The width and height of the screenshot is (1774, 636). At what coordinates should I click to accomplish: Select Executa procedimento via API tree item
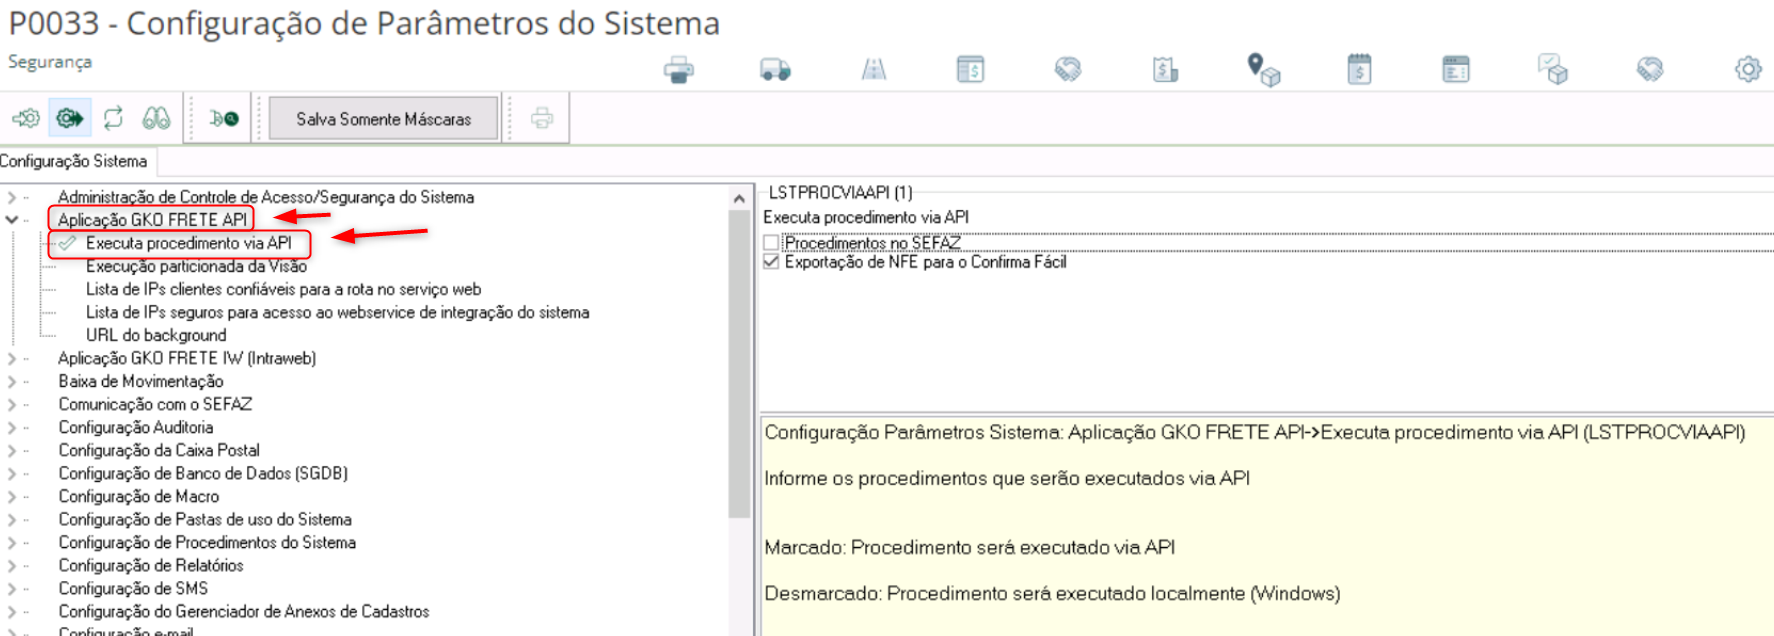[x=188, y=243]
